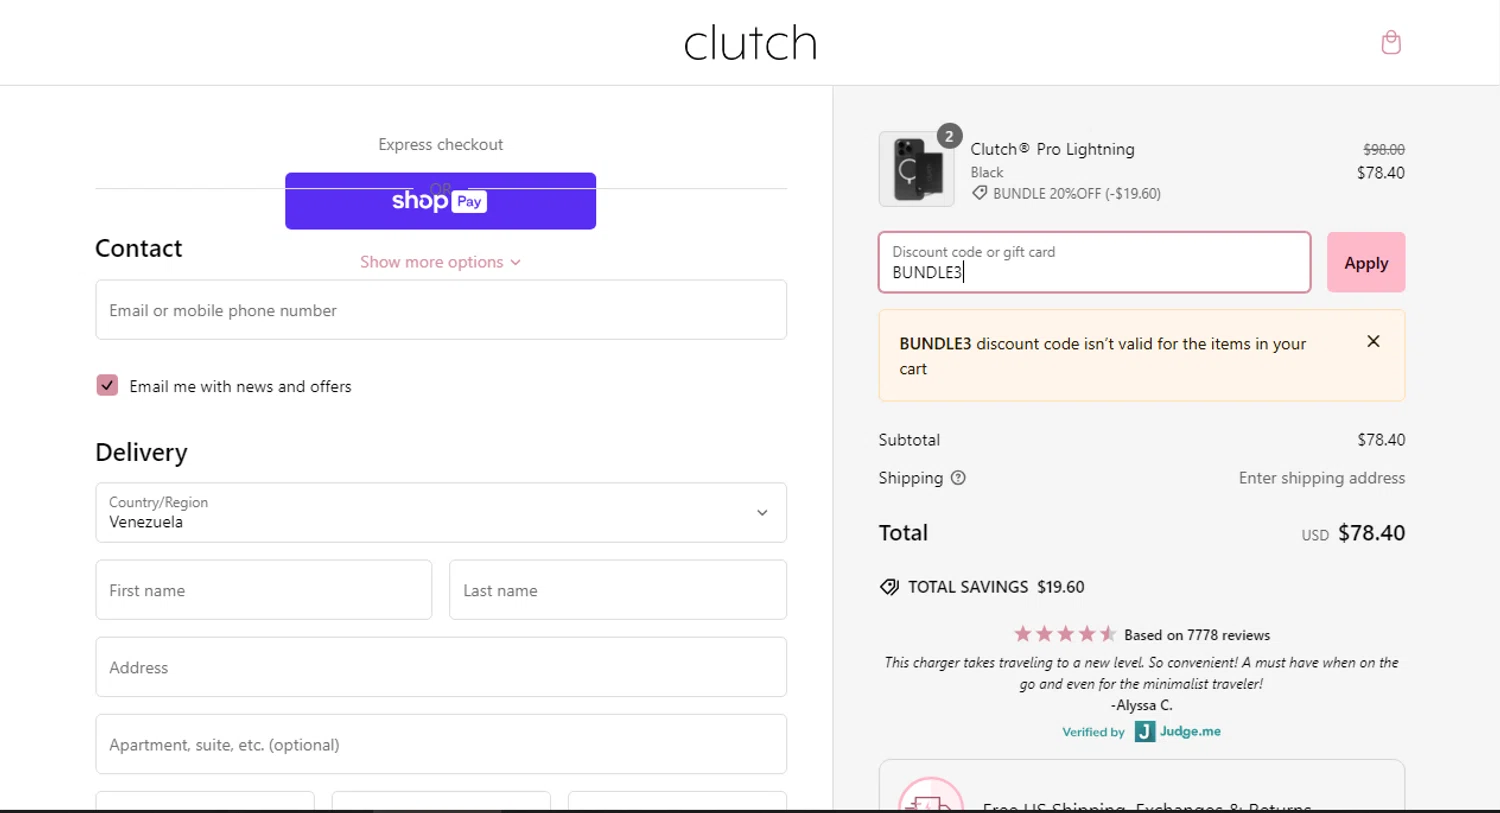Image resolution: width=1500 pixels, height=813 pixels.
Task: Click the Subtotal $78.40 value
Action: tap(1381, 440)
